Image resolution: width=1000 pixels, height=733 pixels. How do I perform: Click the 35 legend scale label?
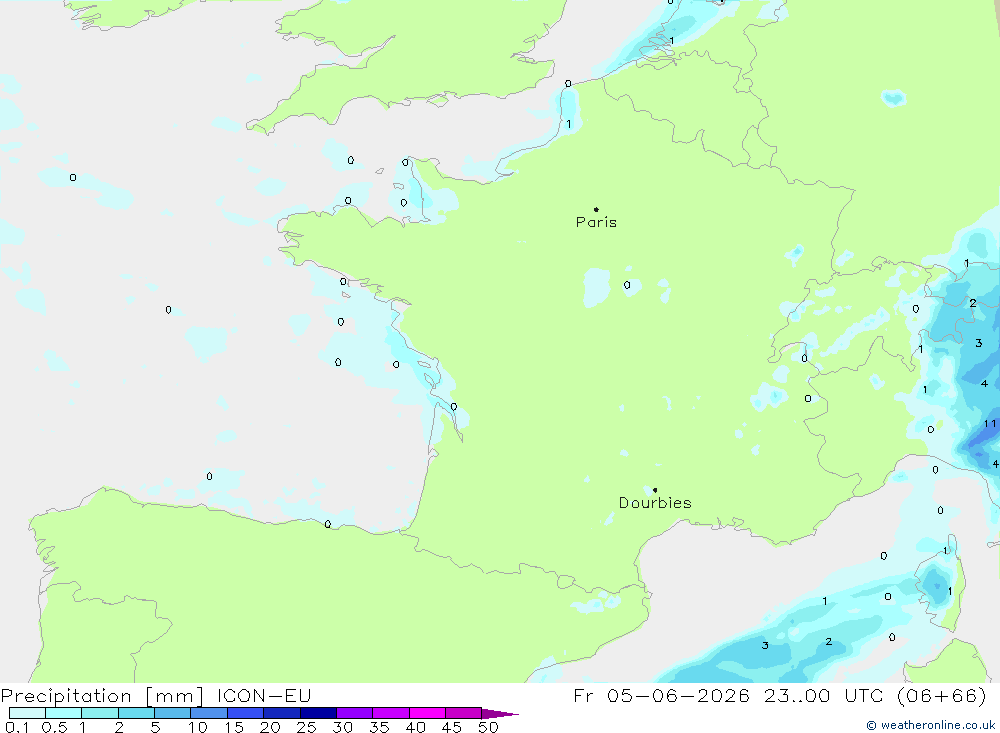379,727
